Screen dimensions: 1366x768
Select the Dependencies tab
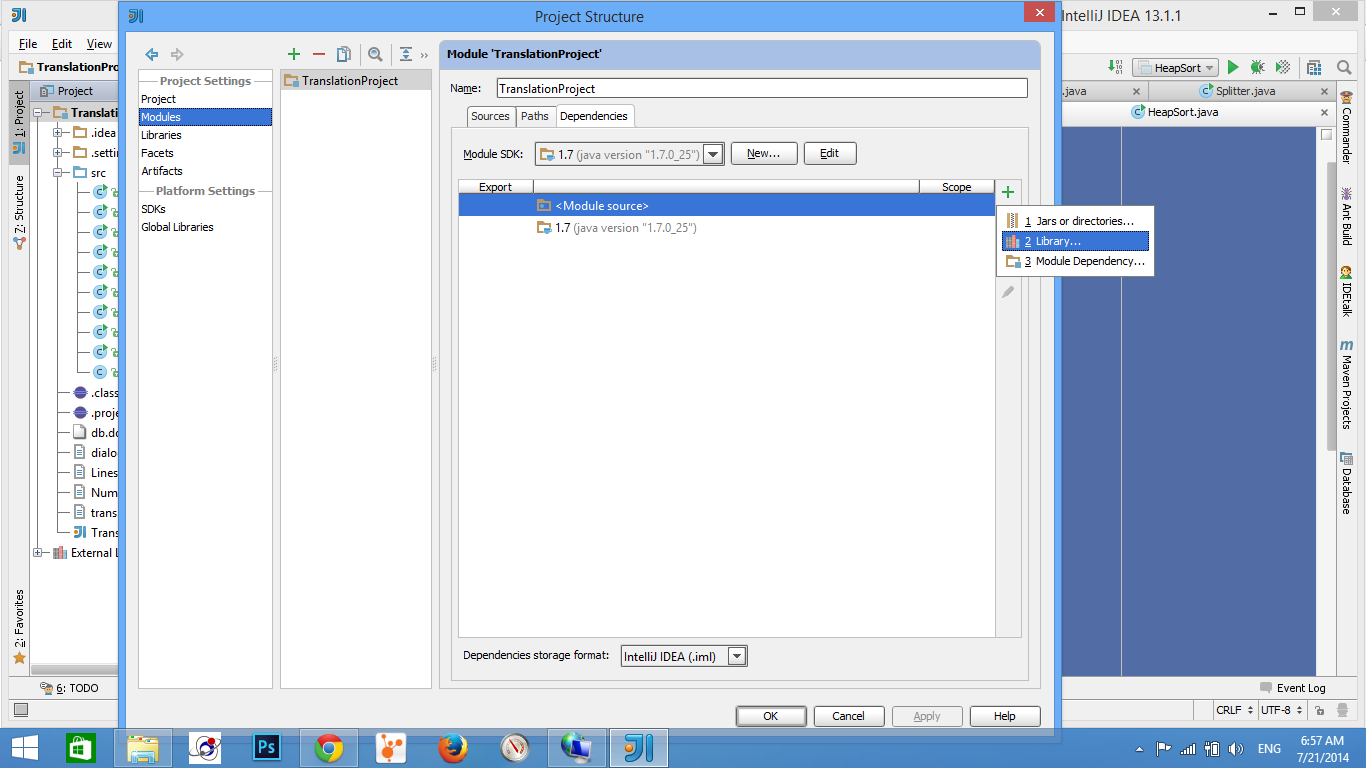click(x=594, y=116)
